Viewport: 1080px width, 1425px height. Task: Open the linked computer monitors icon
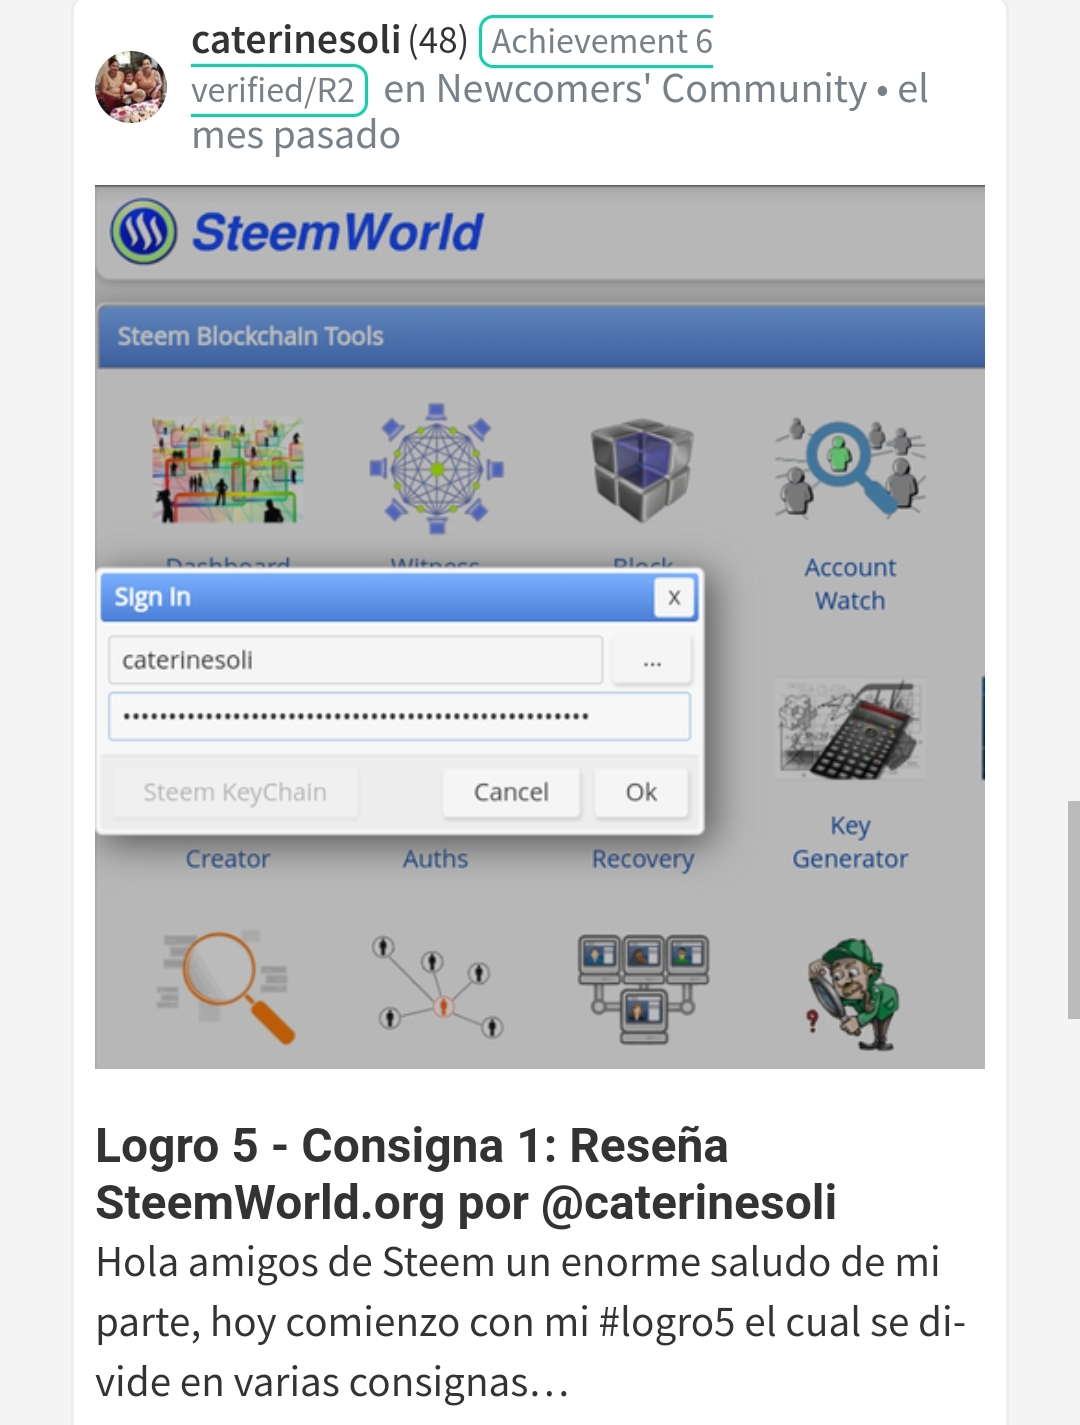642,989
